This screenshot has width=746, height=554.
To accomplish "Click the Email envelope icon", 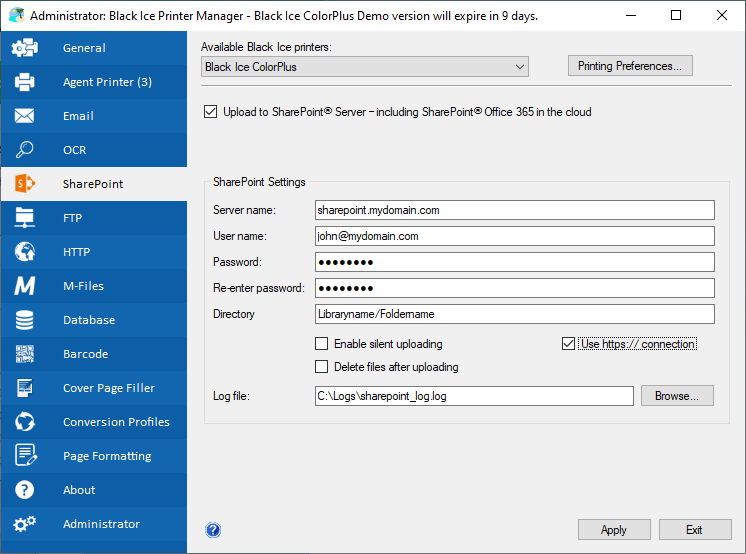I will (24, 116).
